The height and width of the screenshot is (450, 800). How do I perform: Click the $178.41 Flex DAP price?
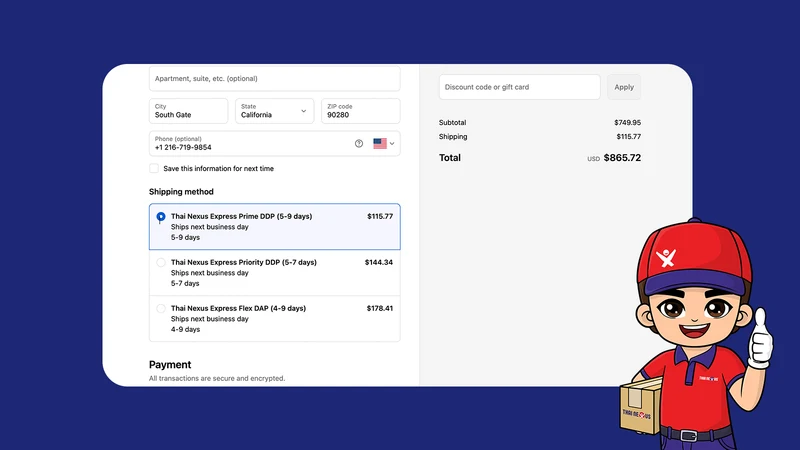tap(380, 308)
